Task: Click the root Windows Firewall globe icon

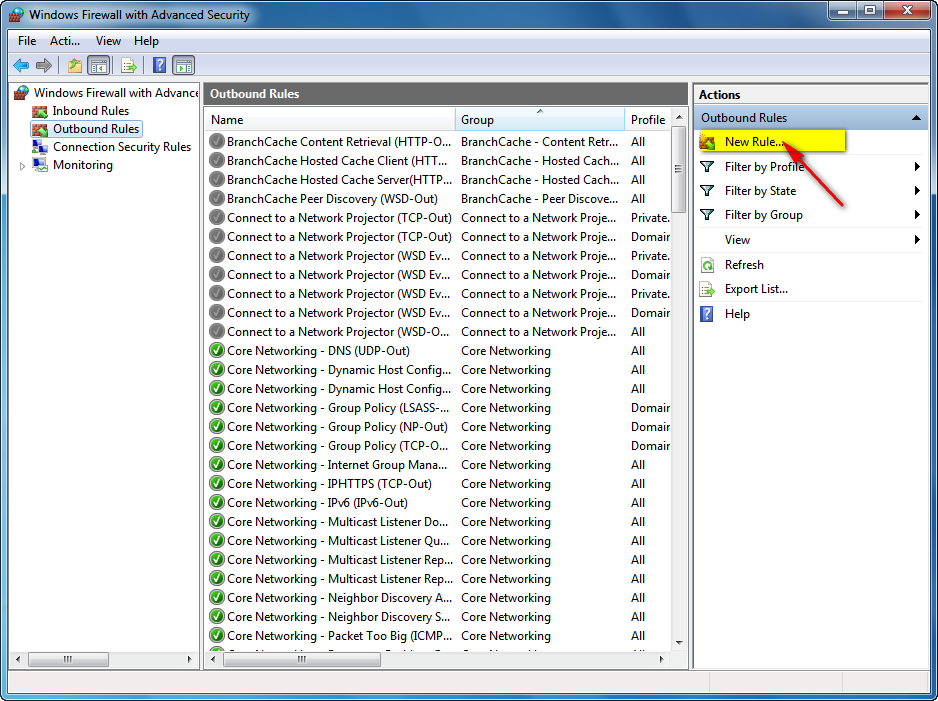Action: click(x=22, y=93)
